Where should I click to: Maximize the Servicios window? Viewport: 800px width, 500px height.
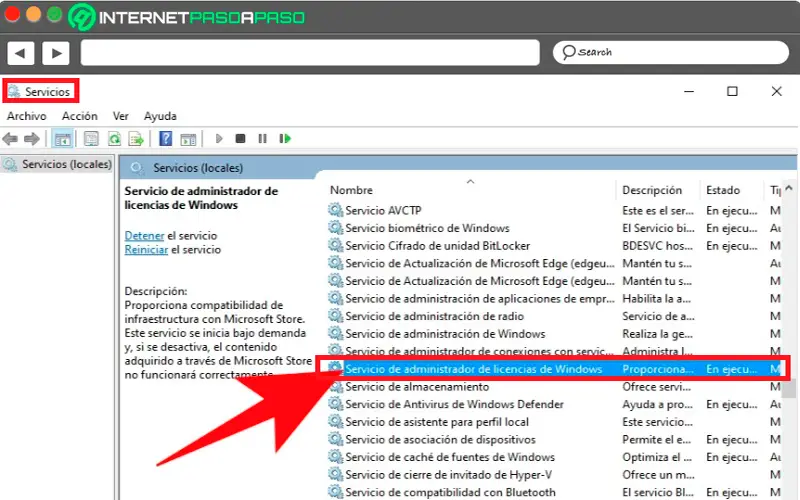[732, 91]
